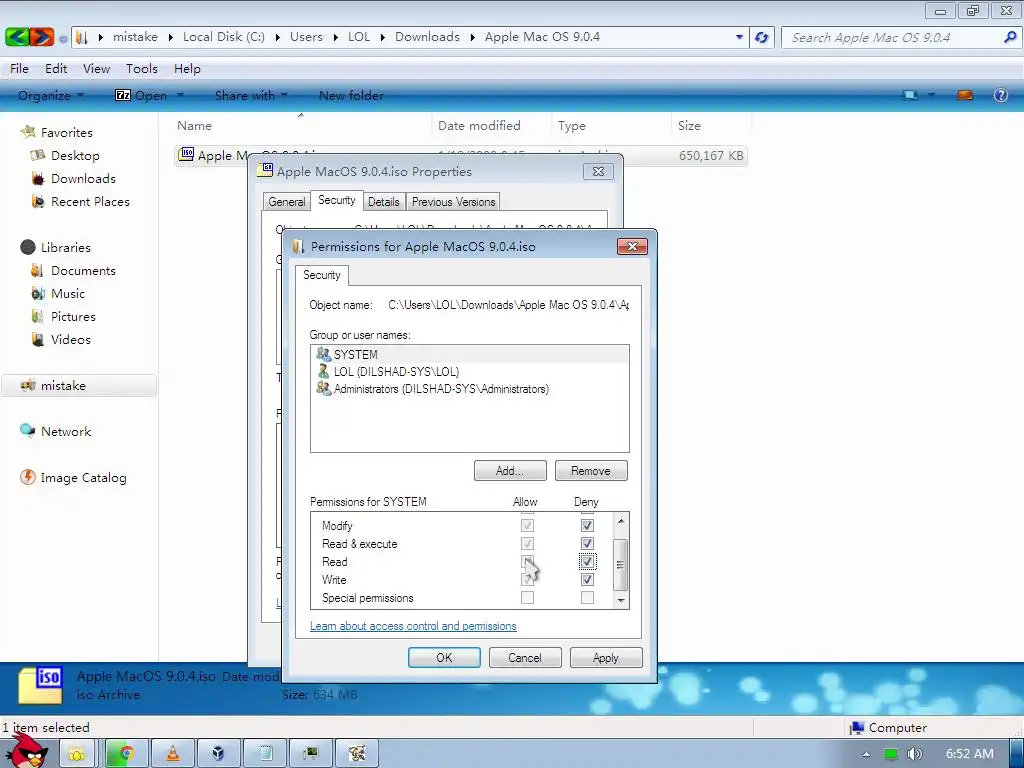
Task: Click the volume speaker icon in the tray
Action: [x=914, y=754]
